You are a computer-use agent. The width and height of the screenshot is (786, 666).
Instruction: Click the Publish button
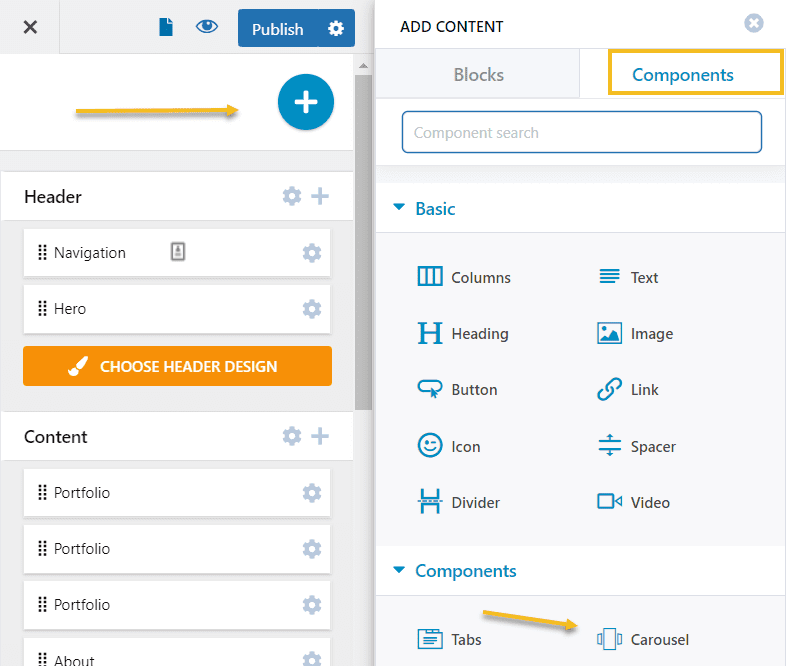[x=277, y=29]
